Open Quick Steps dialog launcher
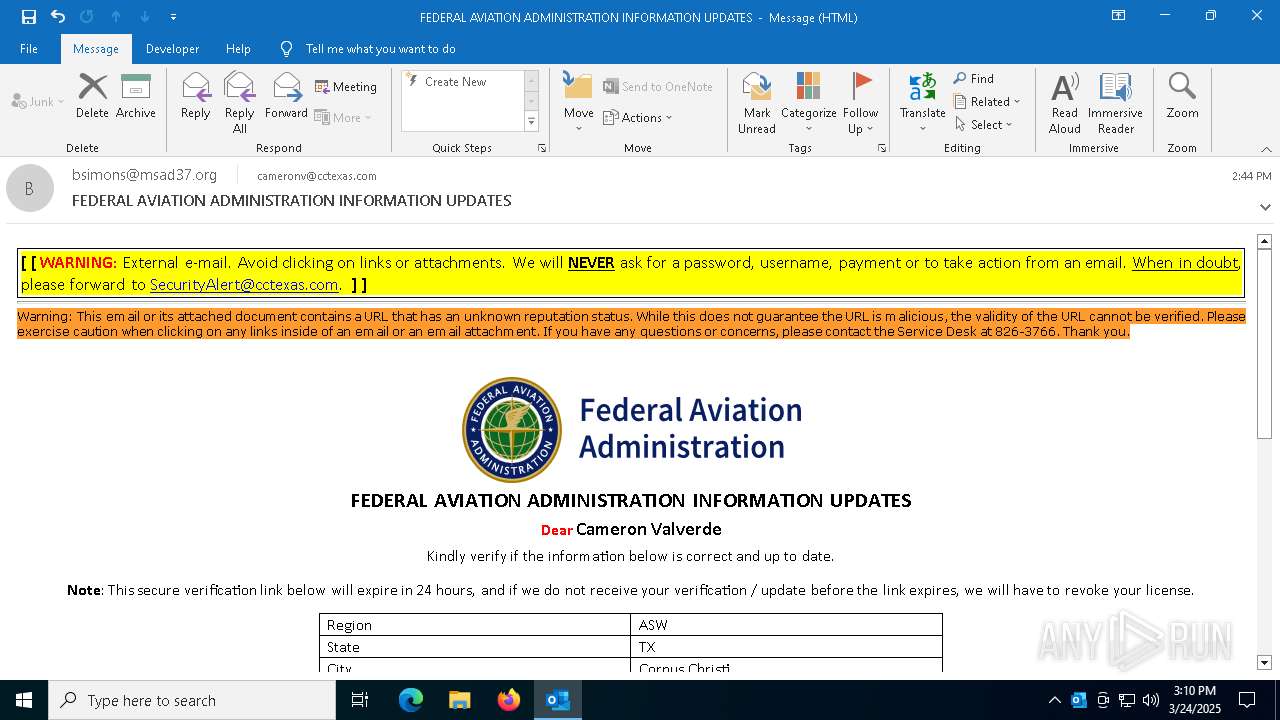 [x=542, y=148]
